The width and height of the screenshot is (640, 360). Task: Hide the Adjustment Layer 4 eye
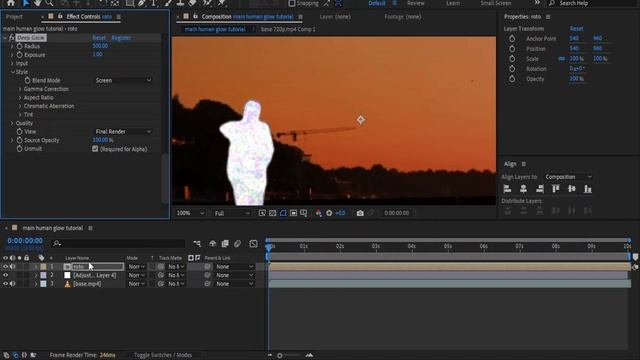point(5,275)
